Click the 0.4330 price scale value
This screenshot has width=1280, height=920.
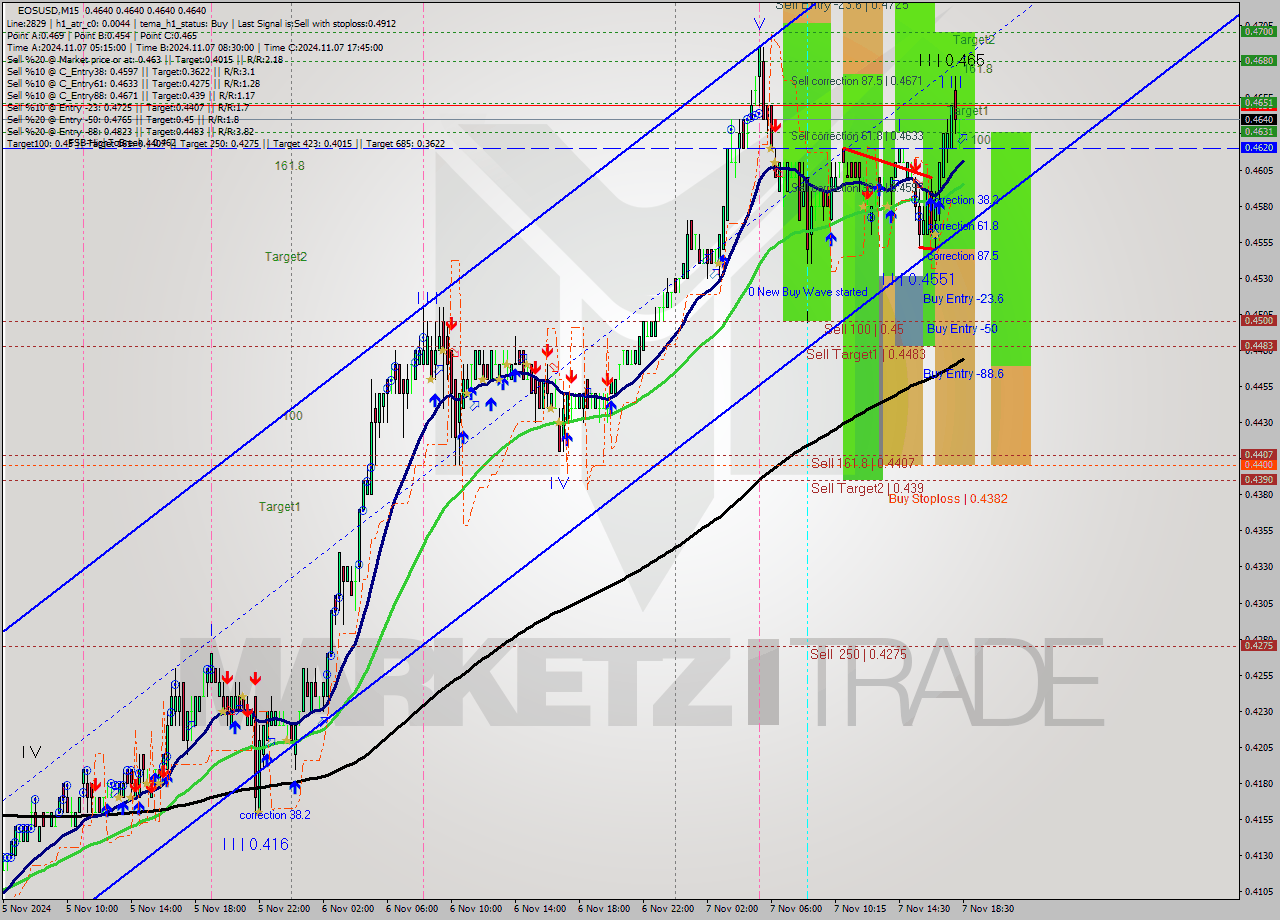(1258, 567)
